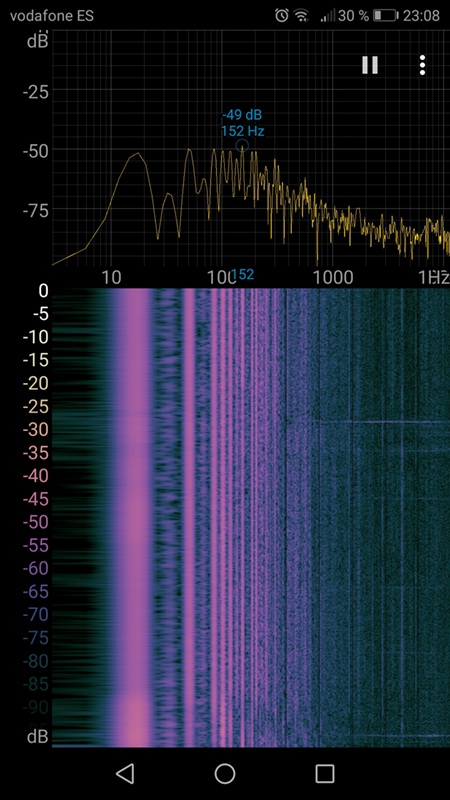The height and width of the screenshot is (800, 450).
Task: Open recent apps square icon
Action: (324, 773)
